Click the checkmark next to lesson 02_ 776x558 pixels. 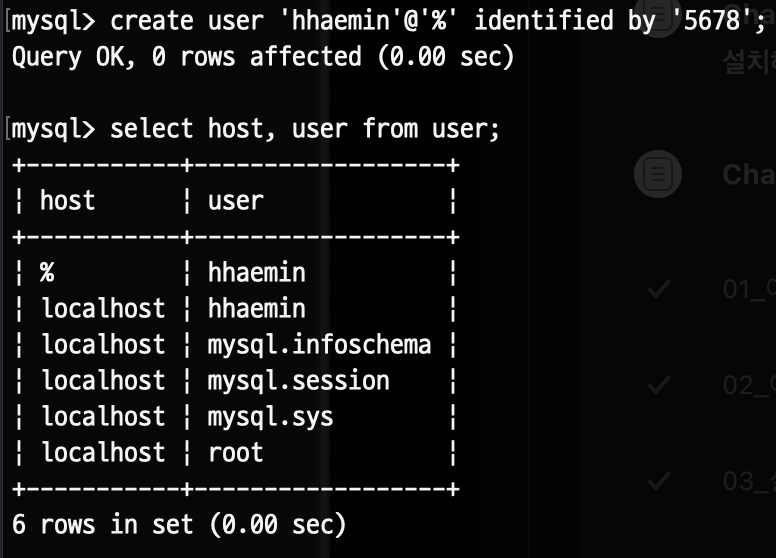[x=659, y=384]
